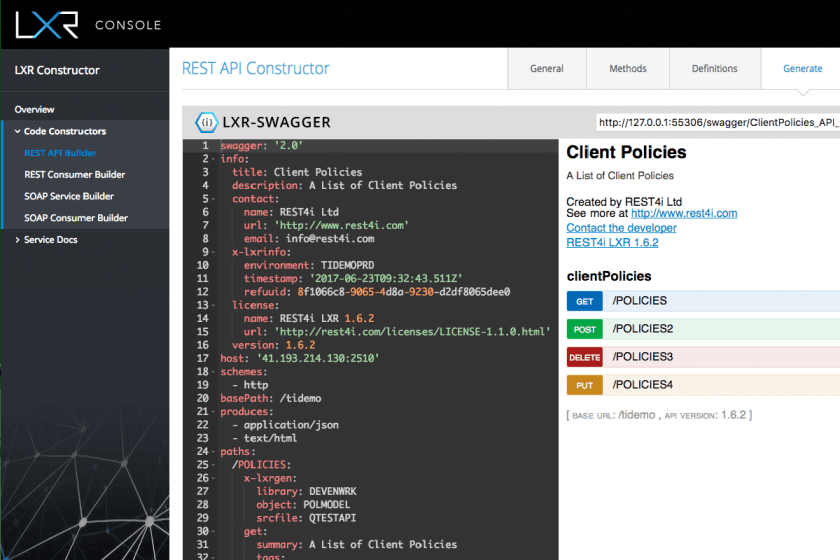Viewport: 840px width, 560px height.
Task: Click the POST method badge
Action: (585, 329)
